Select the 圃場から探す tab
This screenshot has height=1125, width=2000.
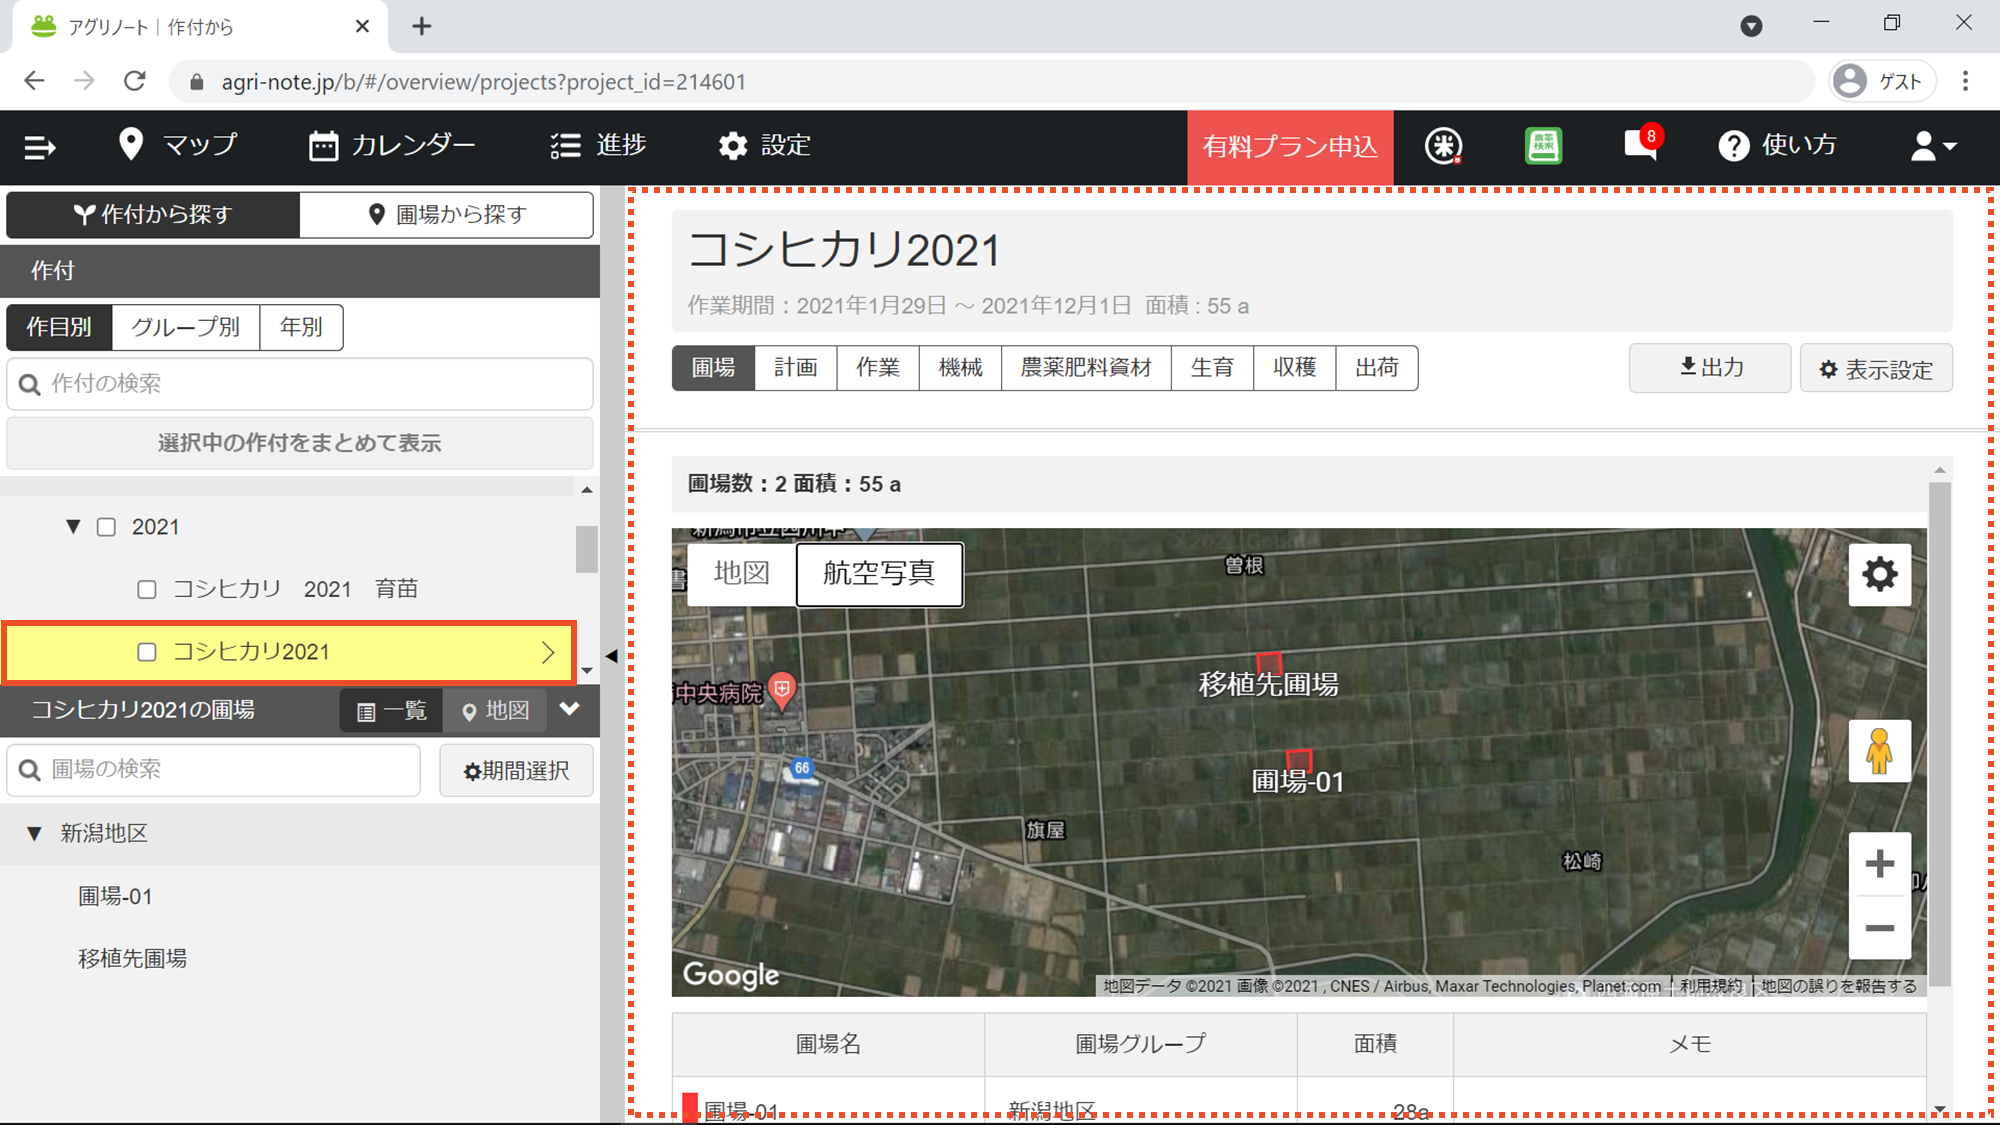coord(447,214)
